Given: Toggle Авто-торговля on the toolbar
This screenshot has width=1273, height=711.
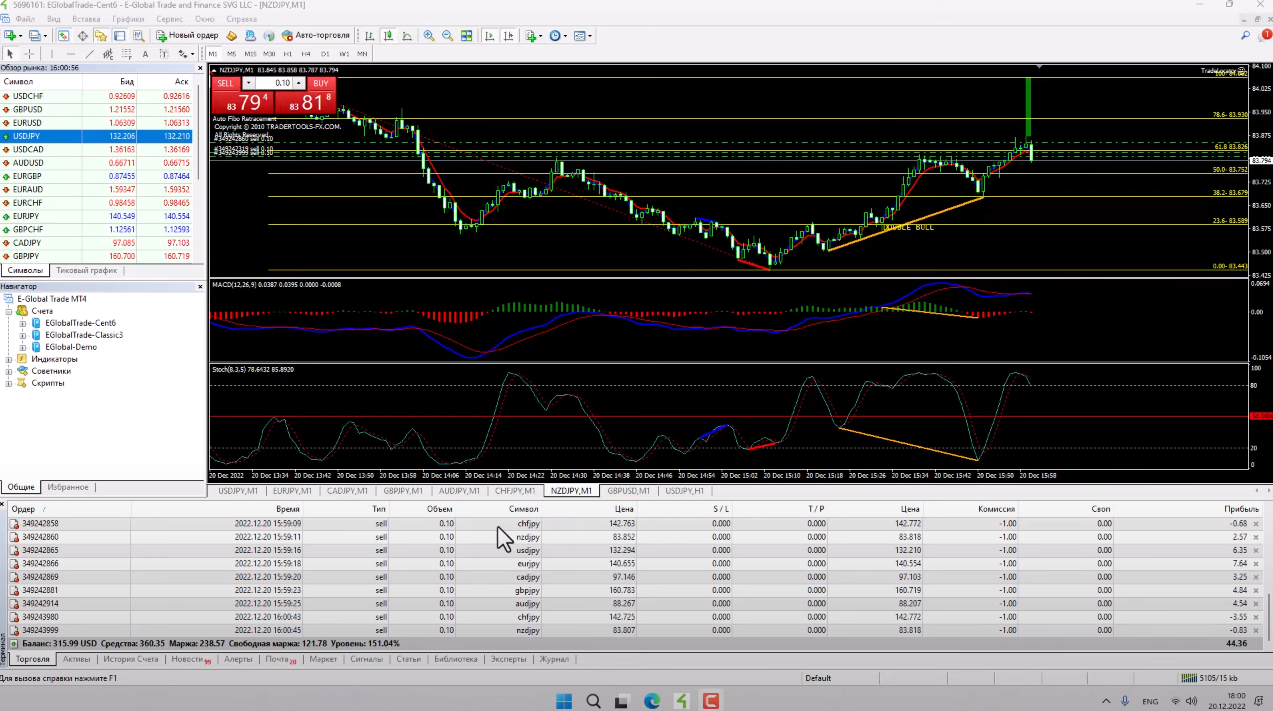Looking at the screenshot, I should pyautogui.click(x=316, y=35).
